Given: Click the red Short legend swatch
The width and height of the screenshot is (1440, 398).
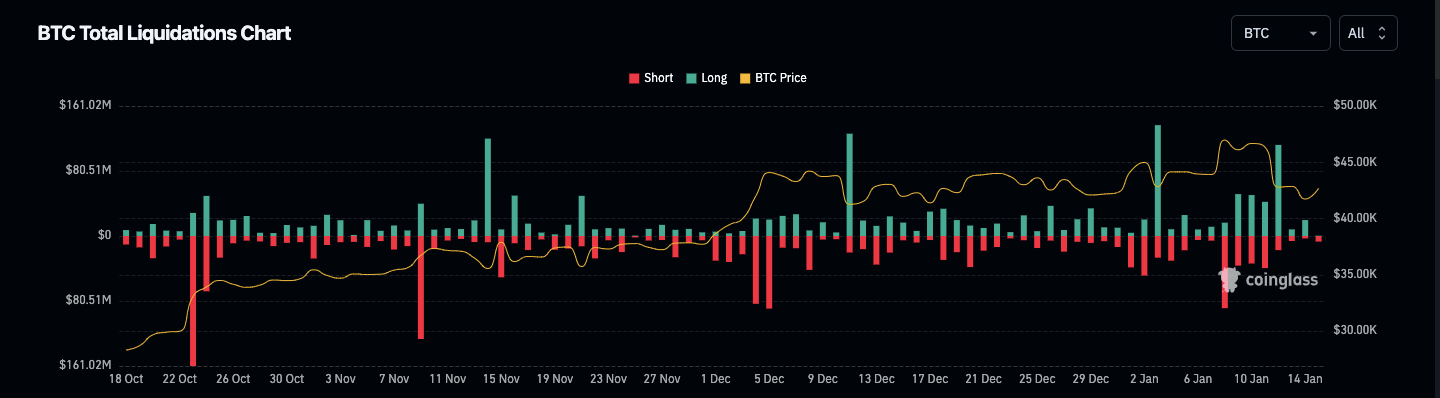Looking at the screenshot, I should (633, 78).
